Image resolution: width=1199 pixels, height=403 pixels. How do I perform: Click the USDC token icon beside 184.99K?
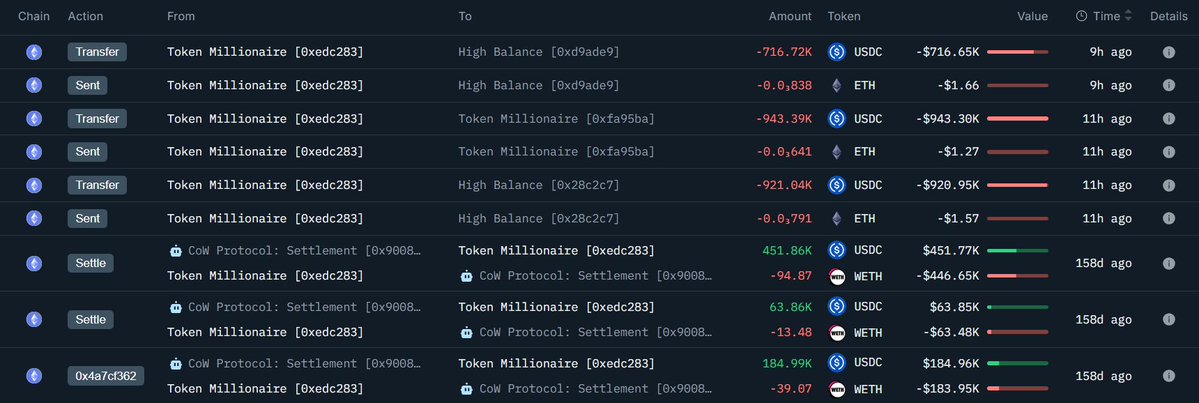pos(837,363)
